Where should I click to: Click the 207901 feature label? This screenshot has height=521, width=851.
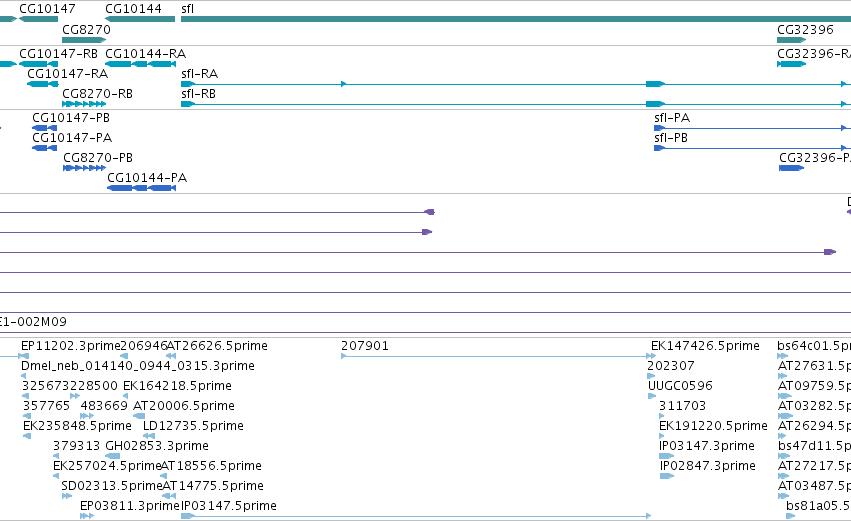365,346
